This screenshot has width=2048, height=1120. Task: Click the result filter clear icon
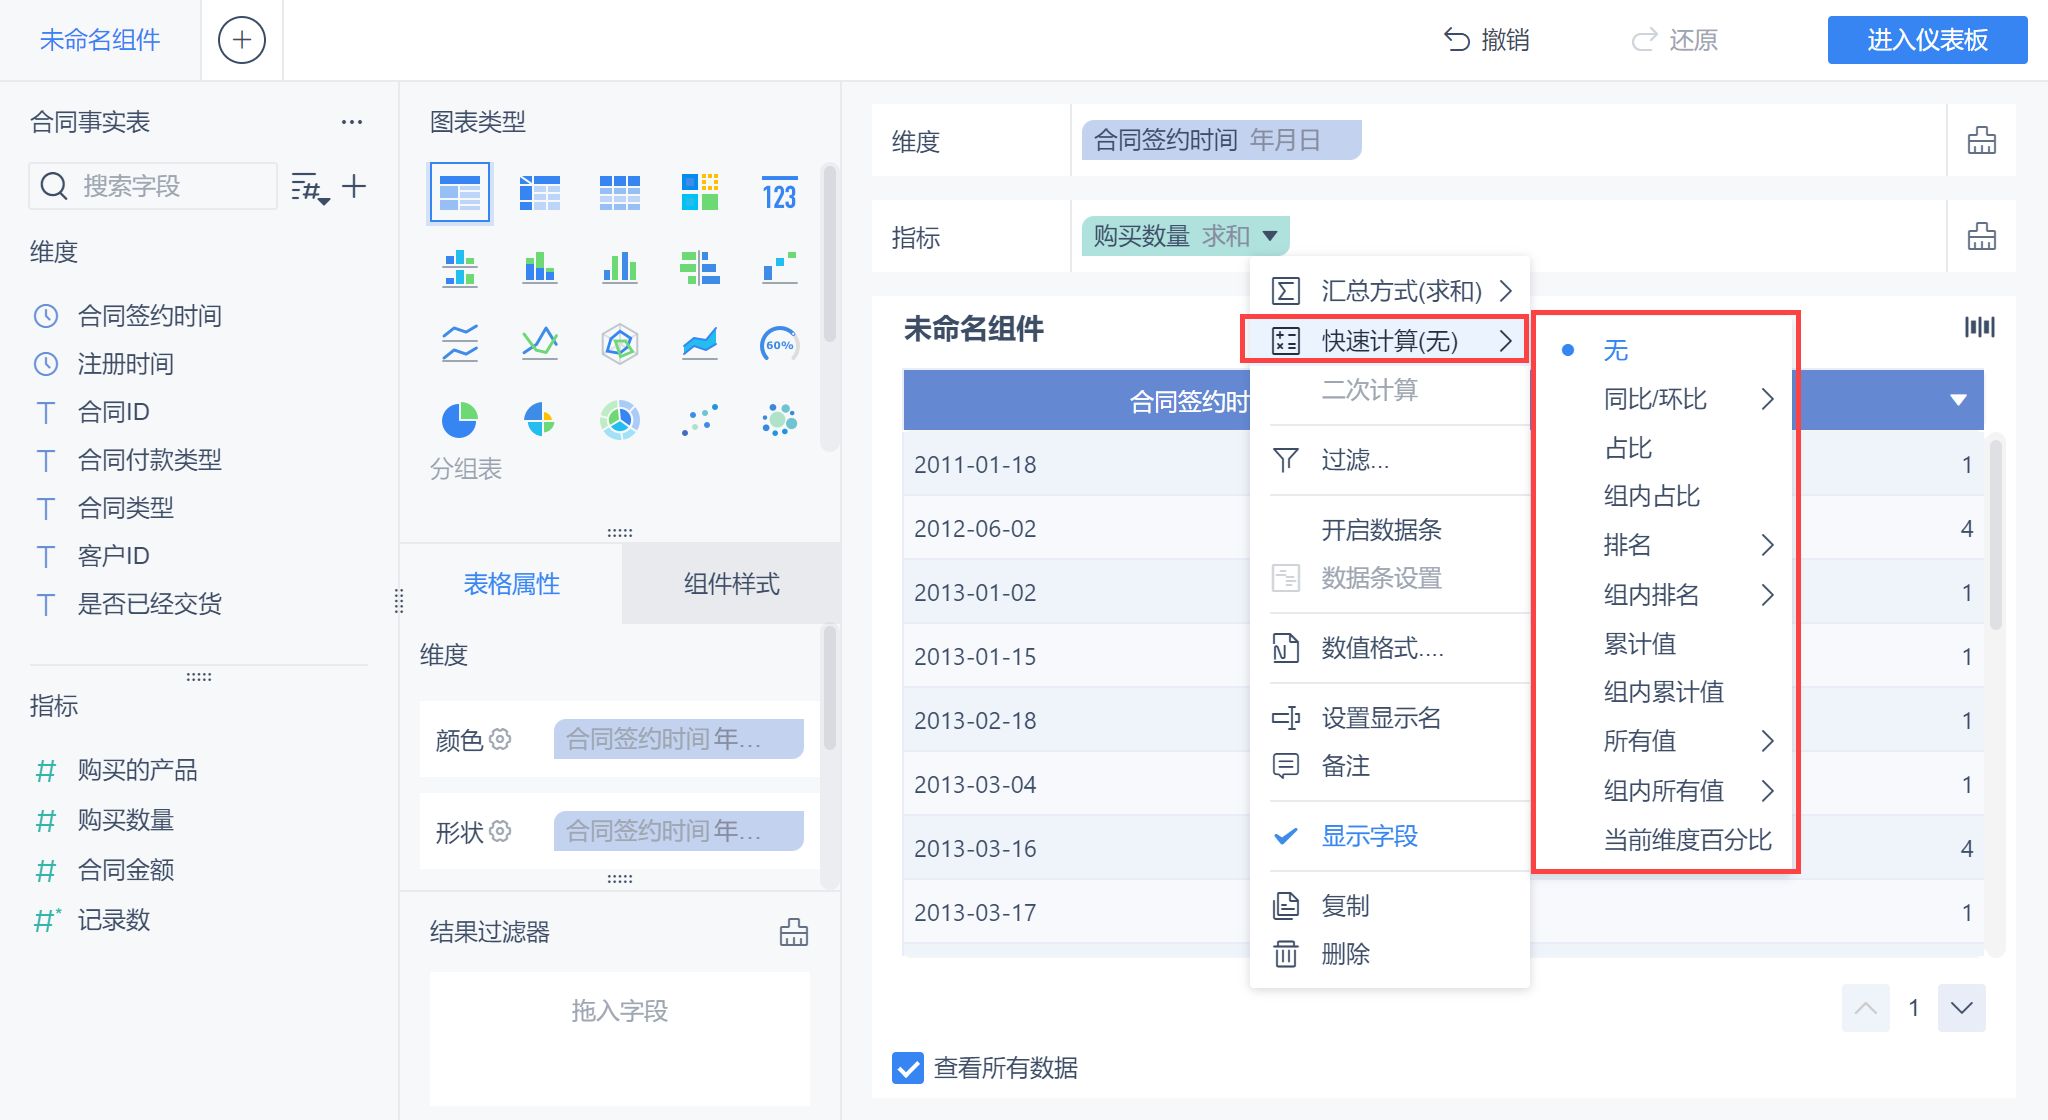point(793,932)
